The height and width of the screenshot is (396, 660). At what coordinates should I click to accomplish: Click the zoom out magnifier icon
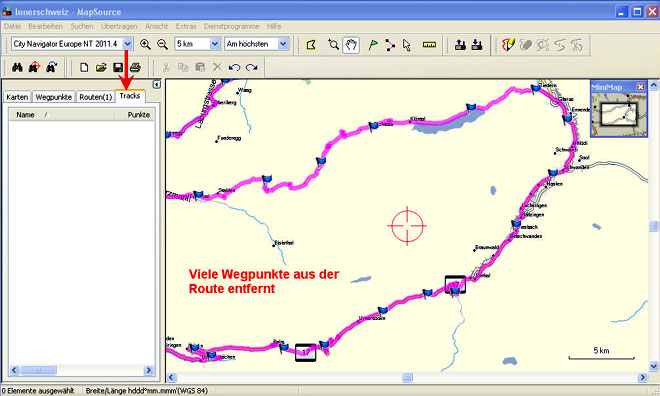tap(162, 44)
